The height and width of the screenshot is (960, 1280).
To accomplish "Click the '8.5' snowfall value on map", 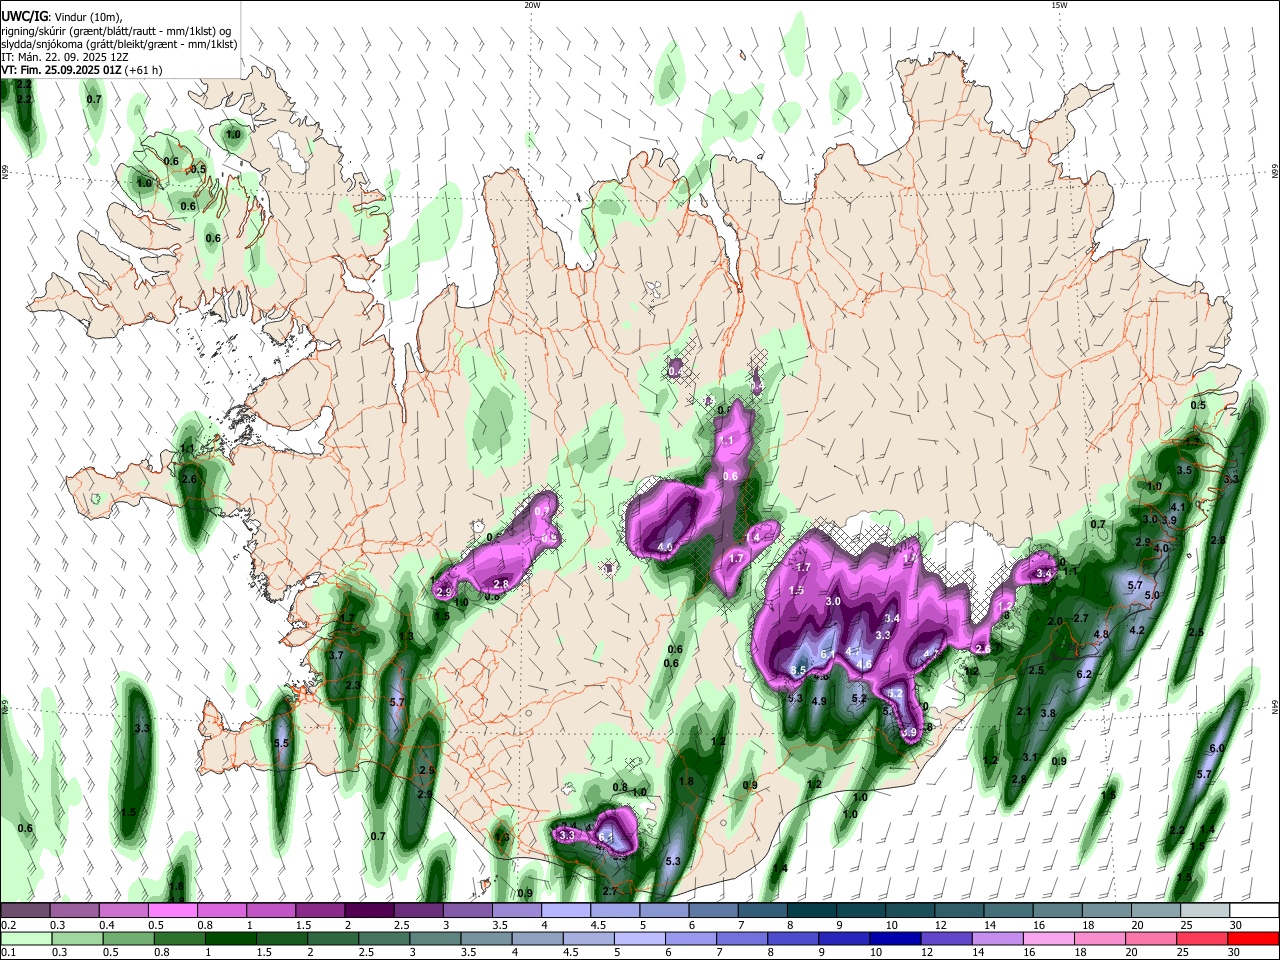I will (x=798, y=669).
